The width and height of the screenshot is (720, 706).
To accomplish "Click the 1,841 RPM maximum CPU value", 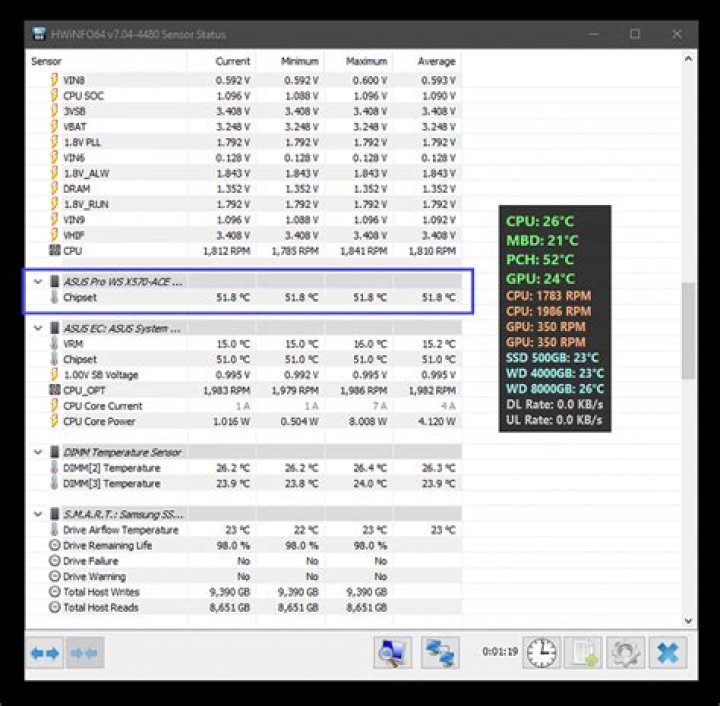I will tap(364, 251).
